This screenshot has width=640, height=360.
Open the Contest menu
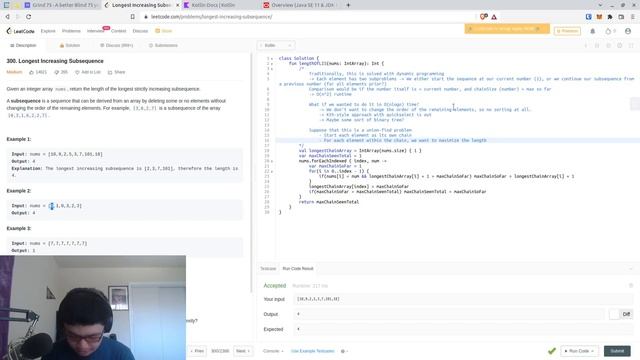pyautogui.click(x=118, y=31)
